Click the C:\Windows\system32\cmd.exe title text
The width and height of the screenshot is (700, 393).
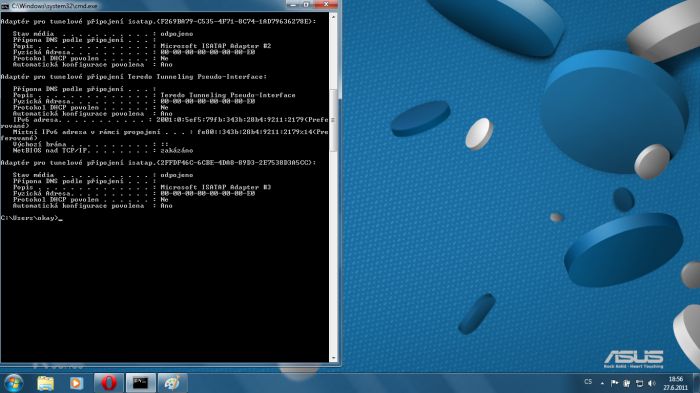pyautogui.click(x=54, y=6)
